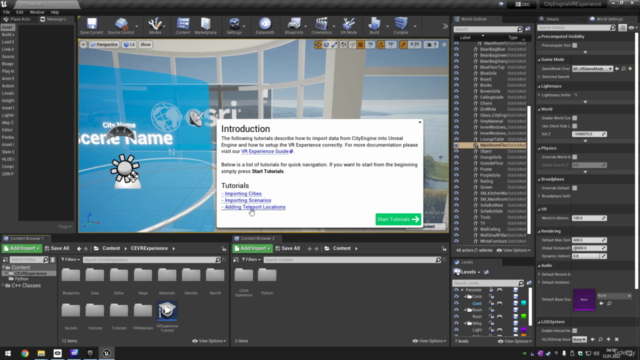Click the Save Current toolbar icon
The height and width of the screenshot is (360, 640).
91,26
